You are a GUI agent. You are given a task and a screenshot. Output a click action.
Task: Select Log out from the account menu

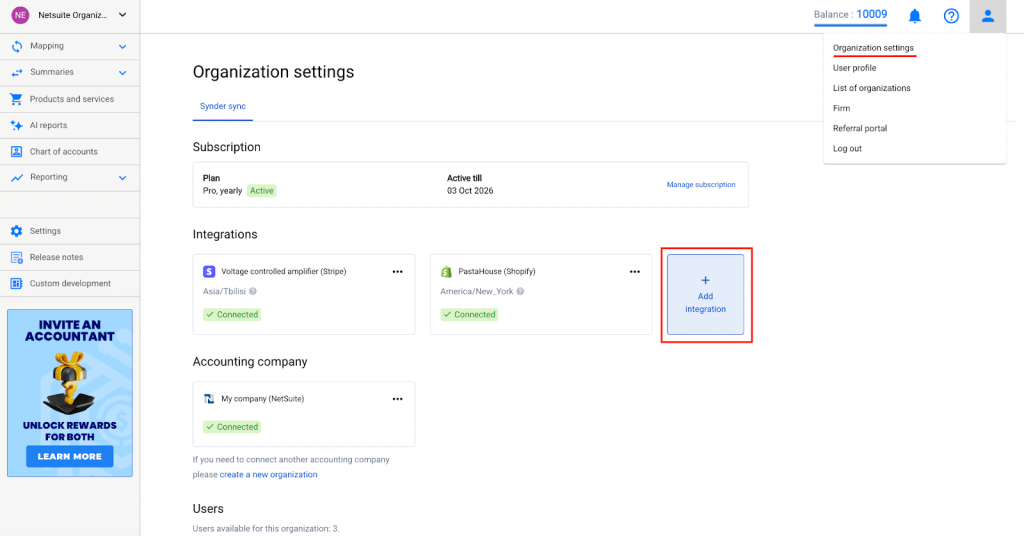847,148
